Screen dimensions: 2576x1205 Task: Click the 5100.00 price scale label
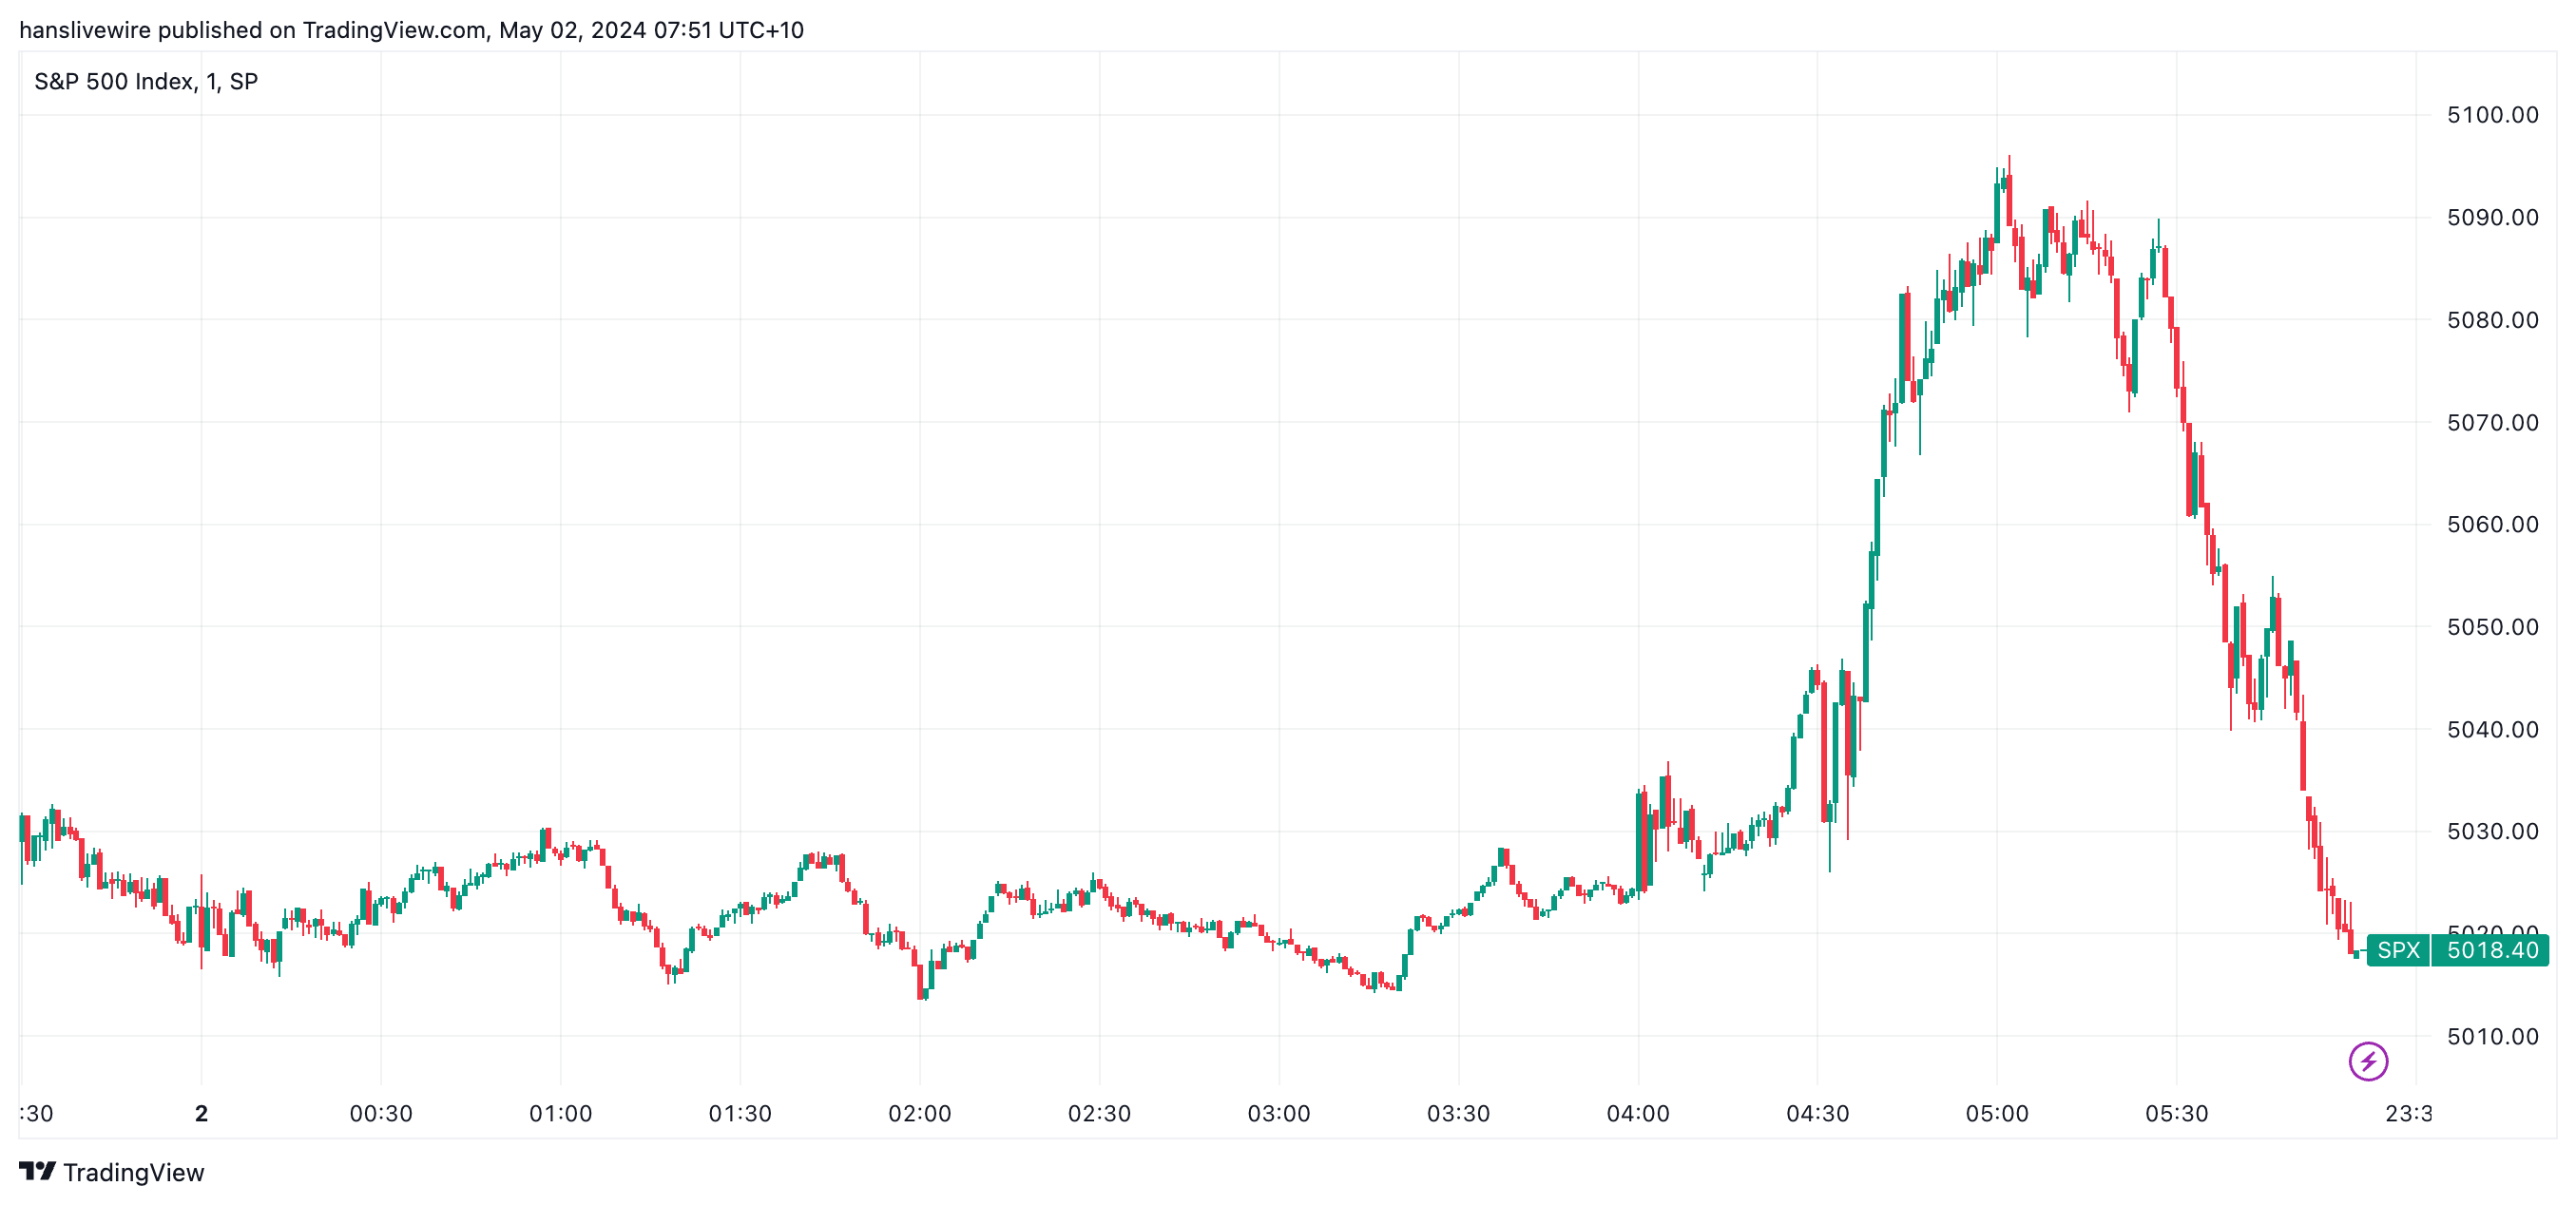2492,115
